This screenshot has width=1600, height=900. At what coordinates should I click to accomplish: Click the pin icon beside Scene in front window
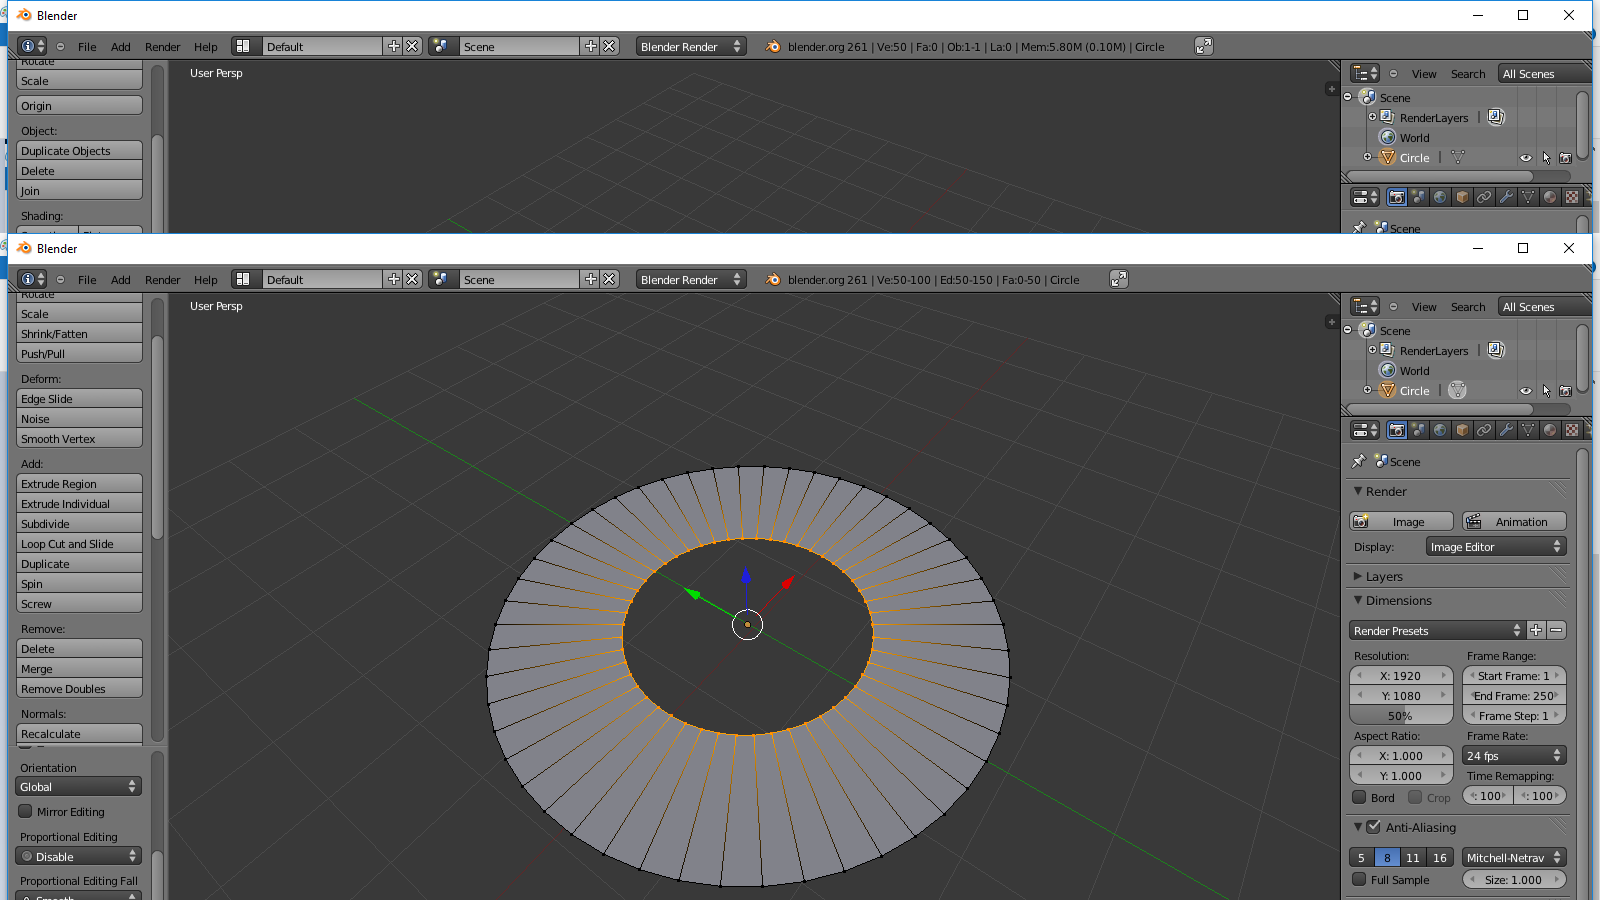point(1358,462)
